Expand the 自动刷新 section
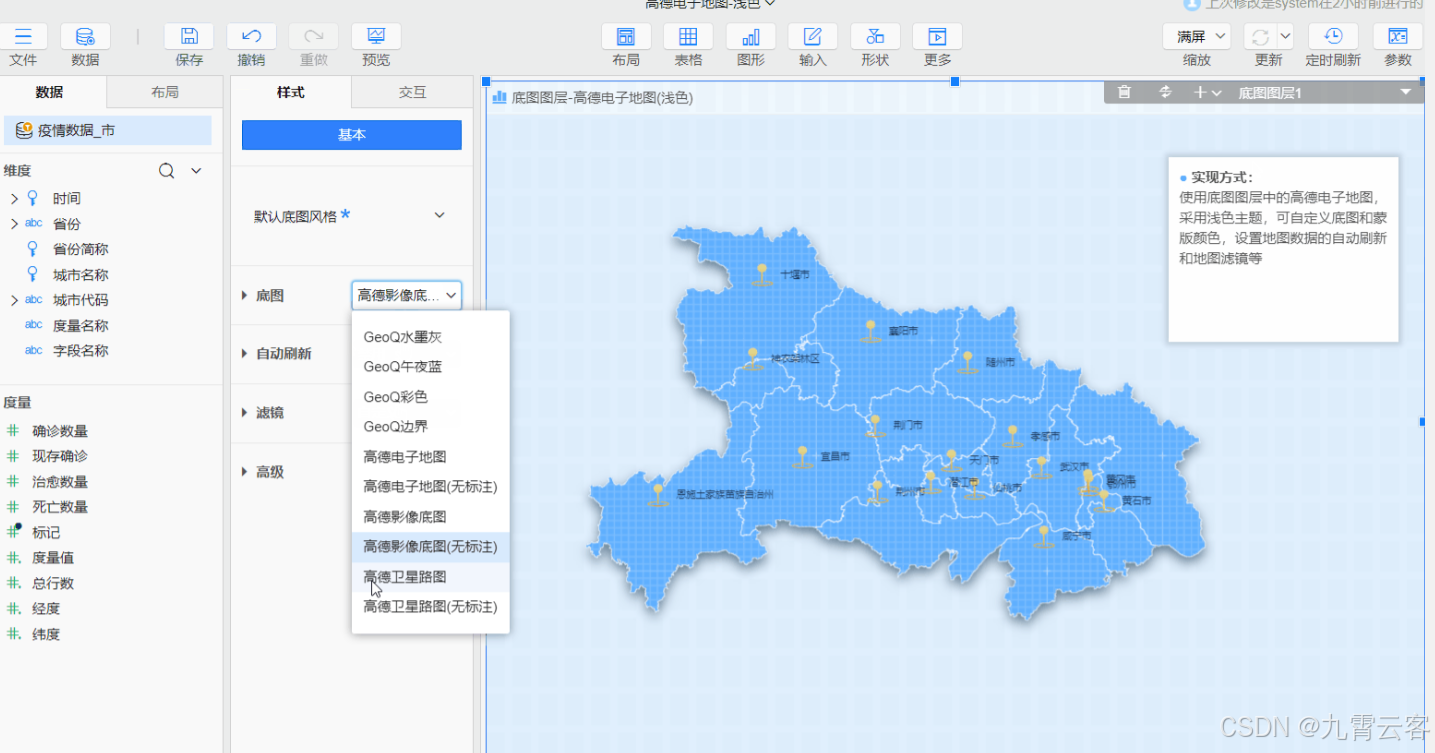1435x753 pixels. point(245,353)
